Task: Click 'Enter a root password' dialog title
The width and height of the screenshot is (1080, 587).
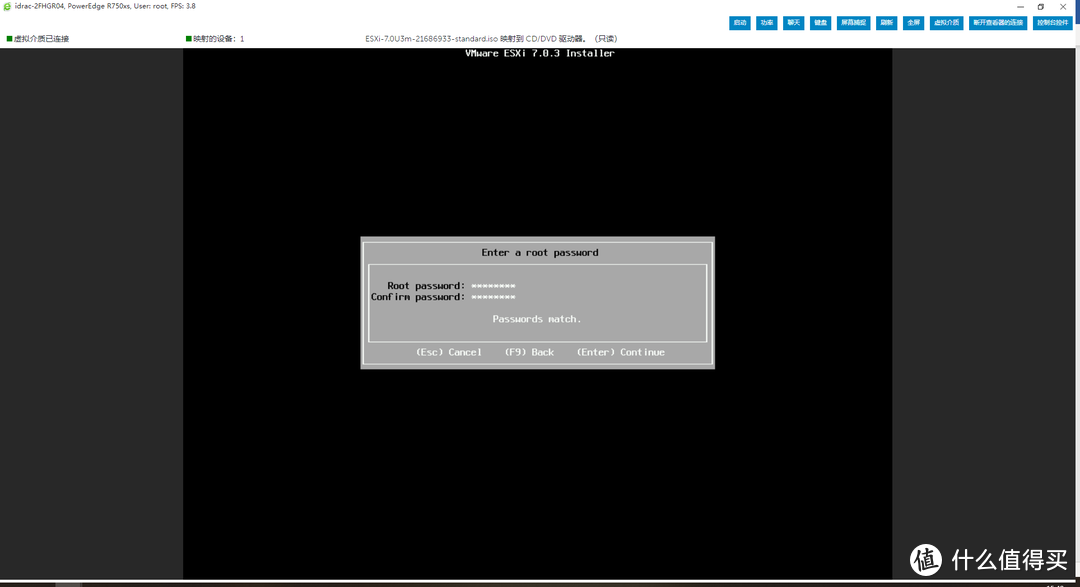Action: (x=540, y=253)
